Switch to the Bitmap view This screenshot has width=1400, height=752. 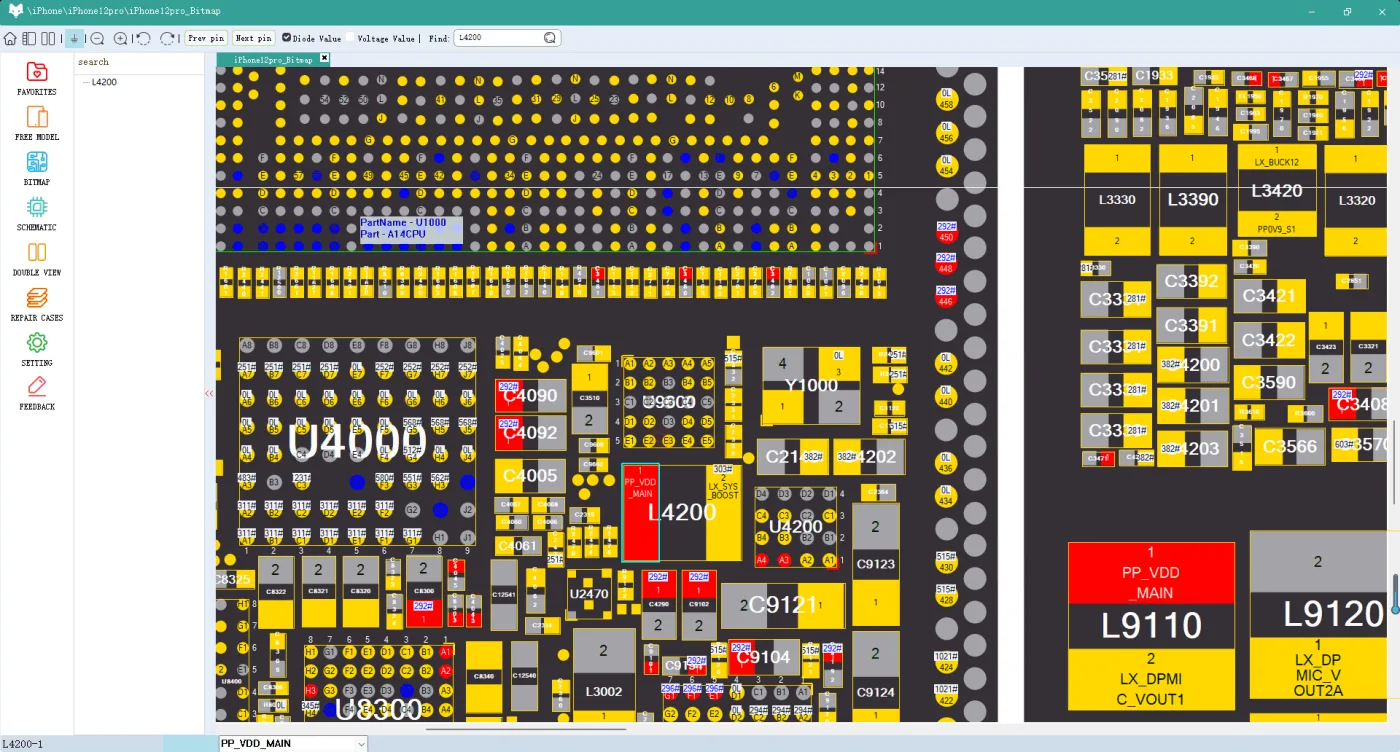37,168
